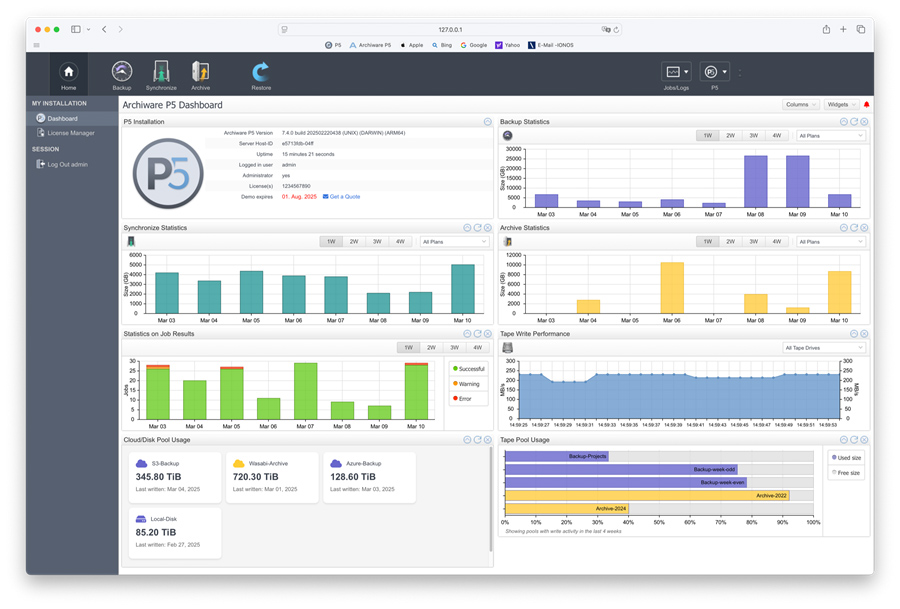Image resolution: width=900 pixels, height=609 pixels.
Task: Open All Plans dropdown in Archive Statistics
Action: pyautogui.click(x=831, y=242)
